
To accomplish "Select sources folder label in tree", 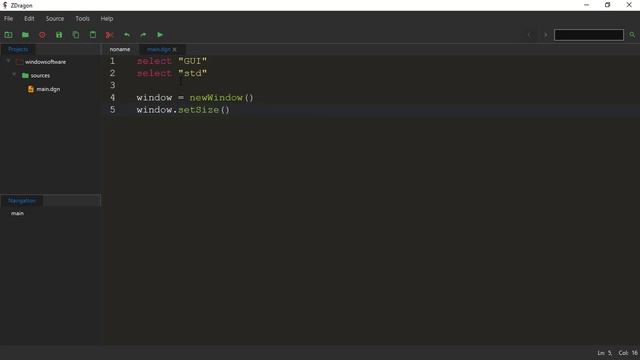I will pos(40,76).
